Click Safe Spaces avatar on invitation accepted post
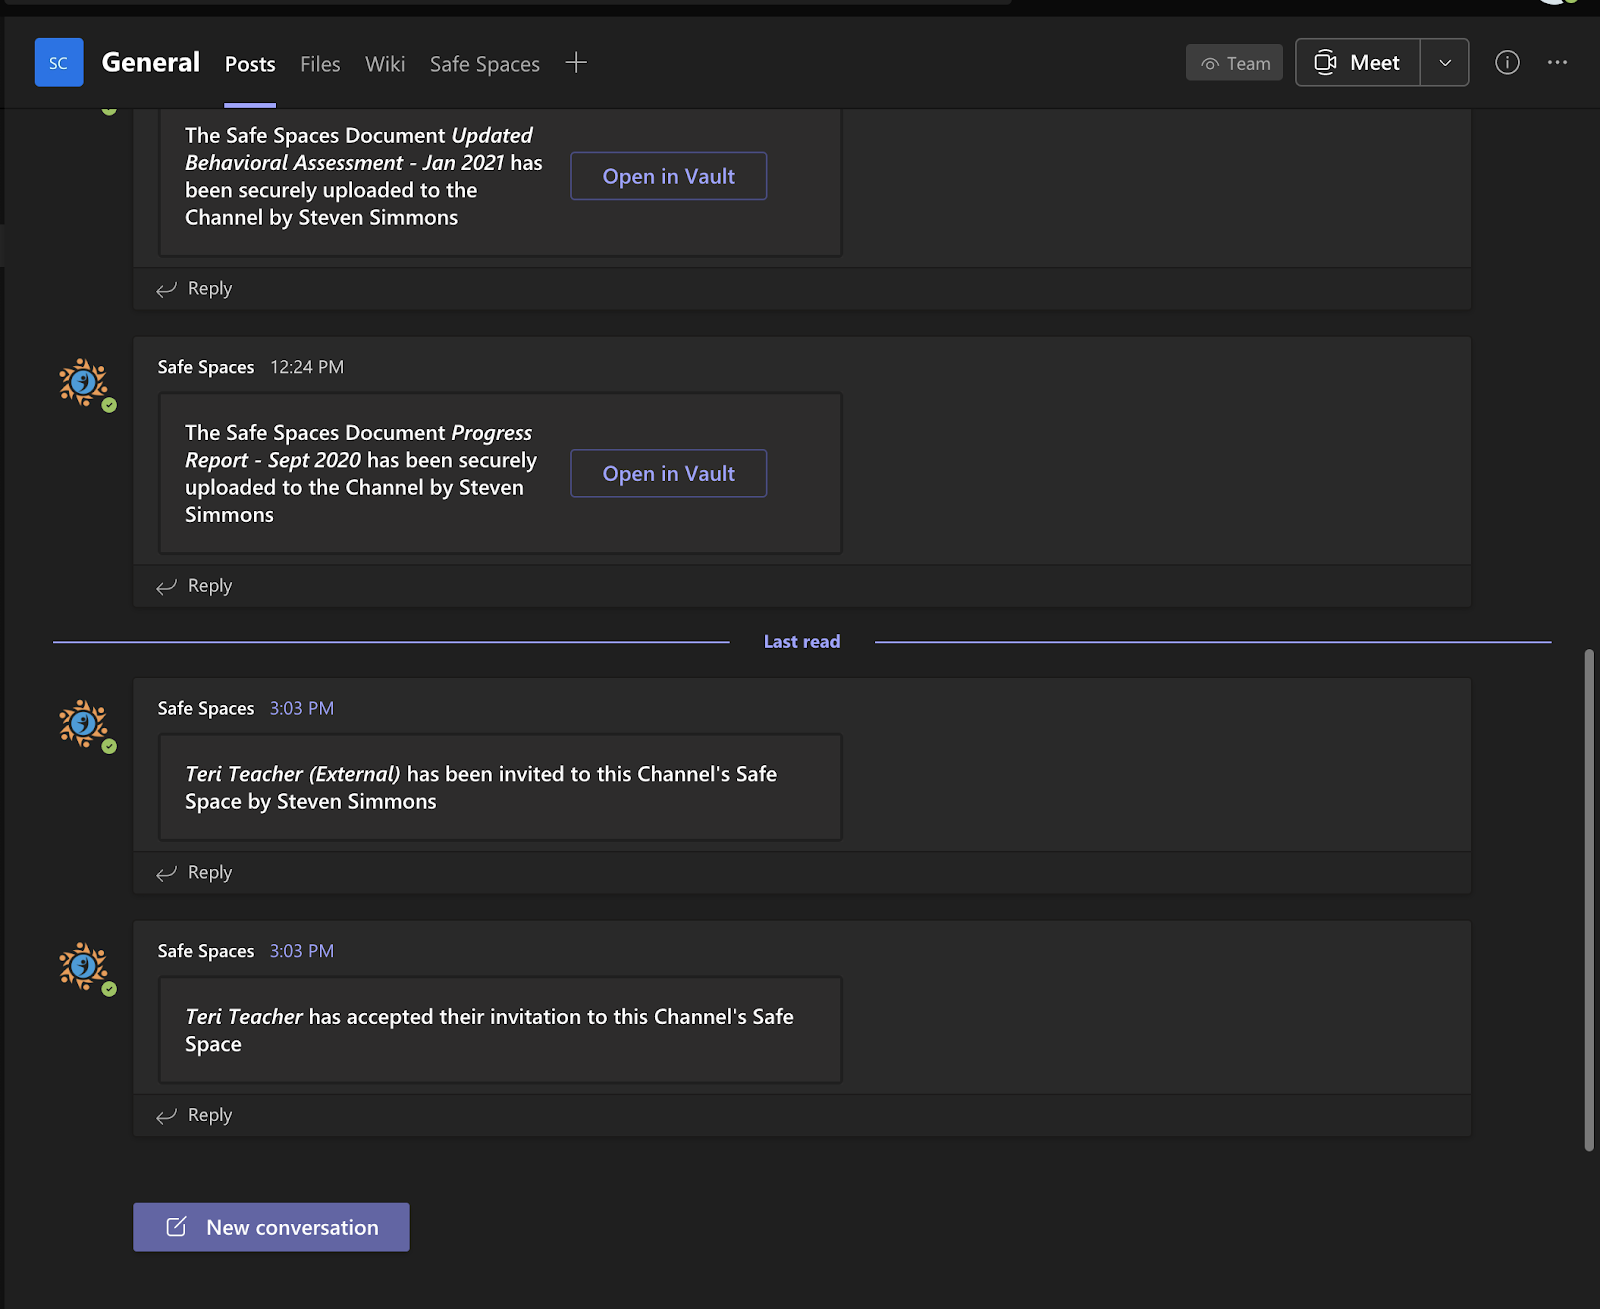Image resolution: width=1600 pixels, height=1309 pixels. pyautogui.click(x=84, y=967)
